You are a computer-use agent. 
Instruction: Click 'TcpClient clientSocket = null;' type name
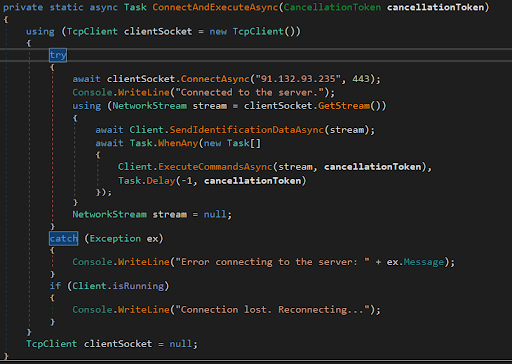point(52,344)
